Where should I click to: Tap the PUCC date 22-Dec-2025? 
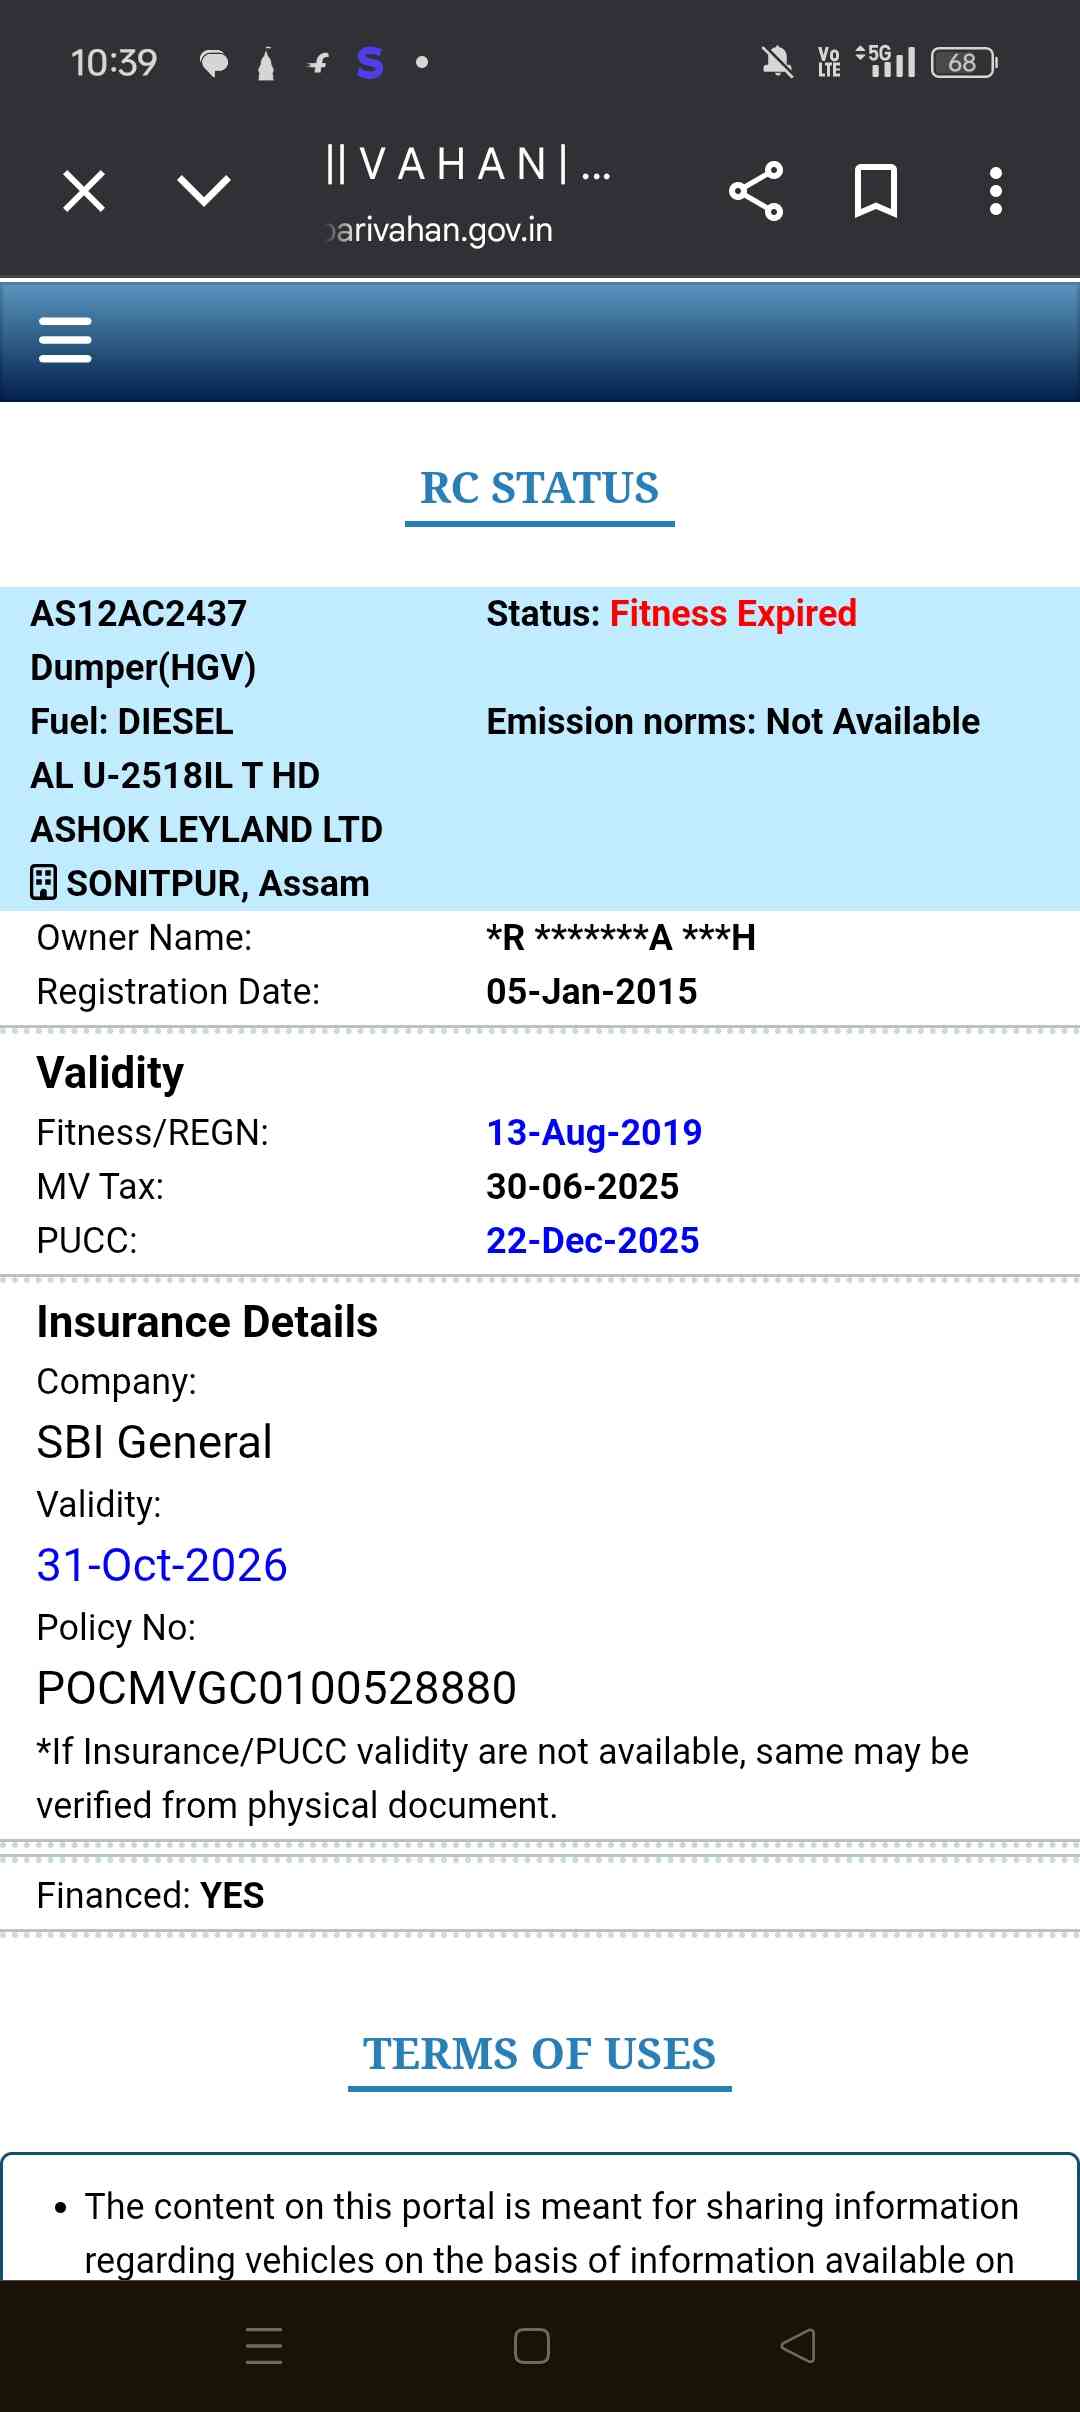tap(592, 1240)
